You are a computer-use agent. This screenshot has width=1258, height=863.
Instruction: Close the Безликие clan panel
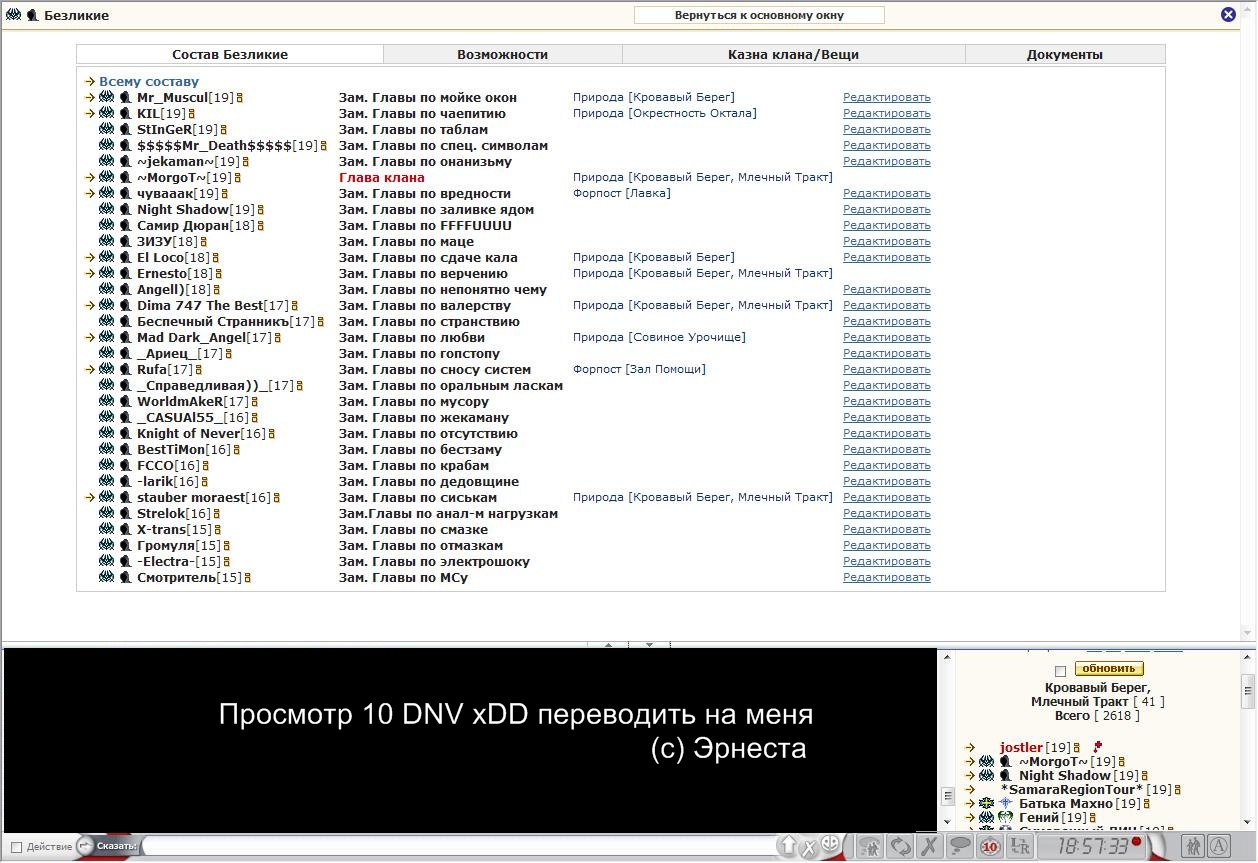[1228, 15]
